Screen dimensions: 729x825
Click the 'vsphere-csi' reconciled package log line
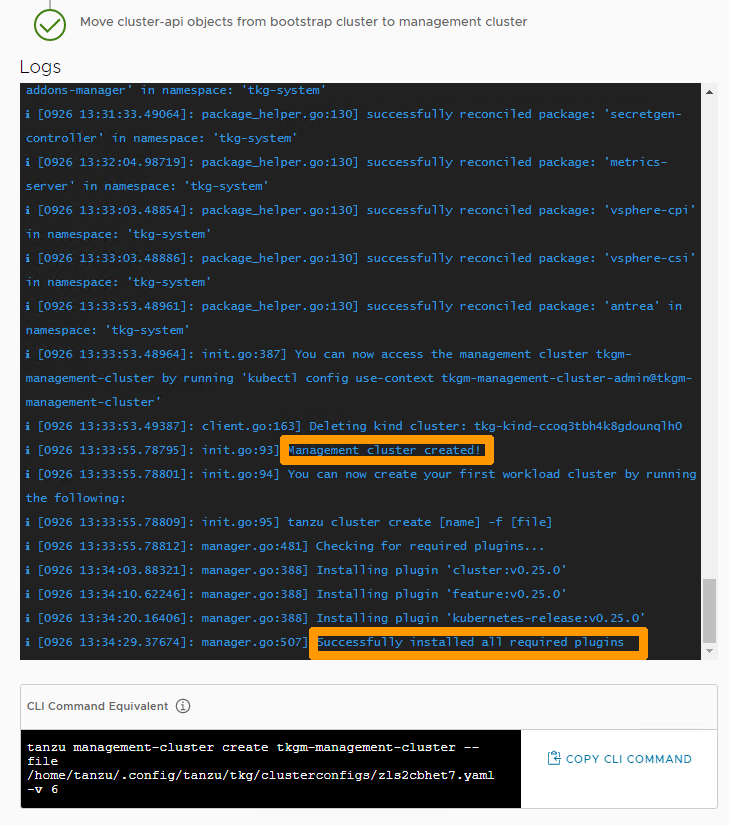pyautogui.click(x=361, y=270)
